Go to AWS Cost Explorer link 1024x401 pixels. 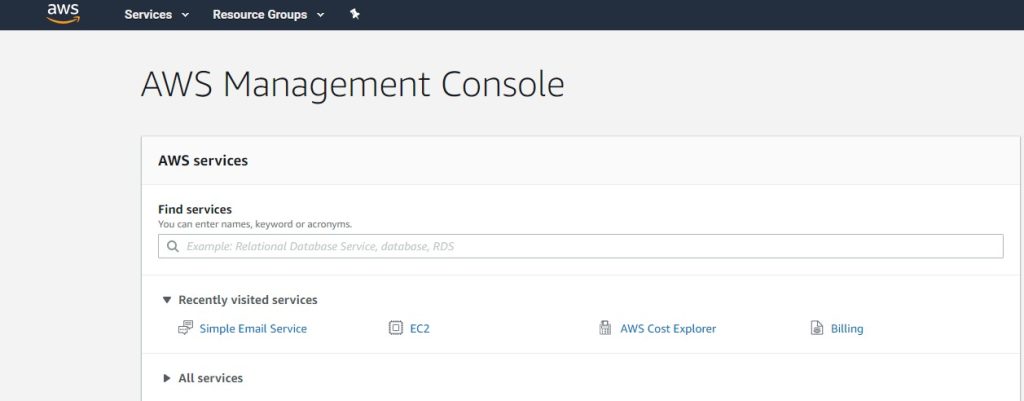[x=668, y=329]
